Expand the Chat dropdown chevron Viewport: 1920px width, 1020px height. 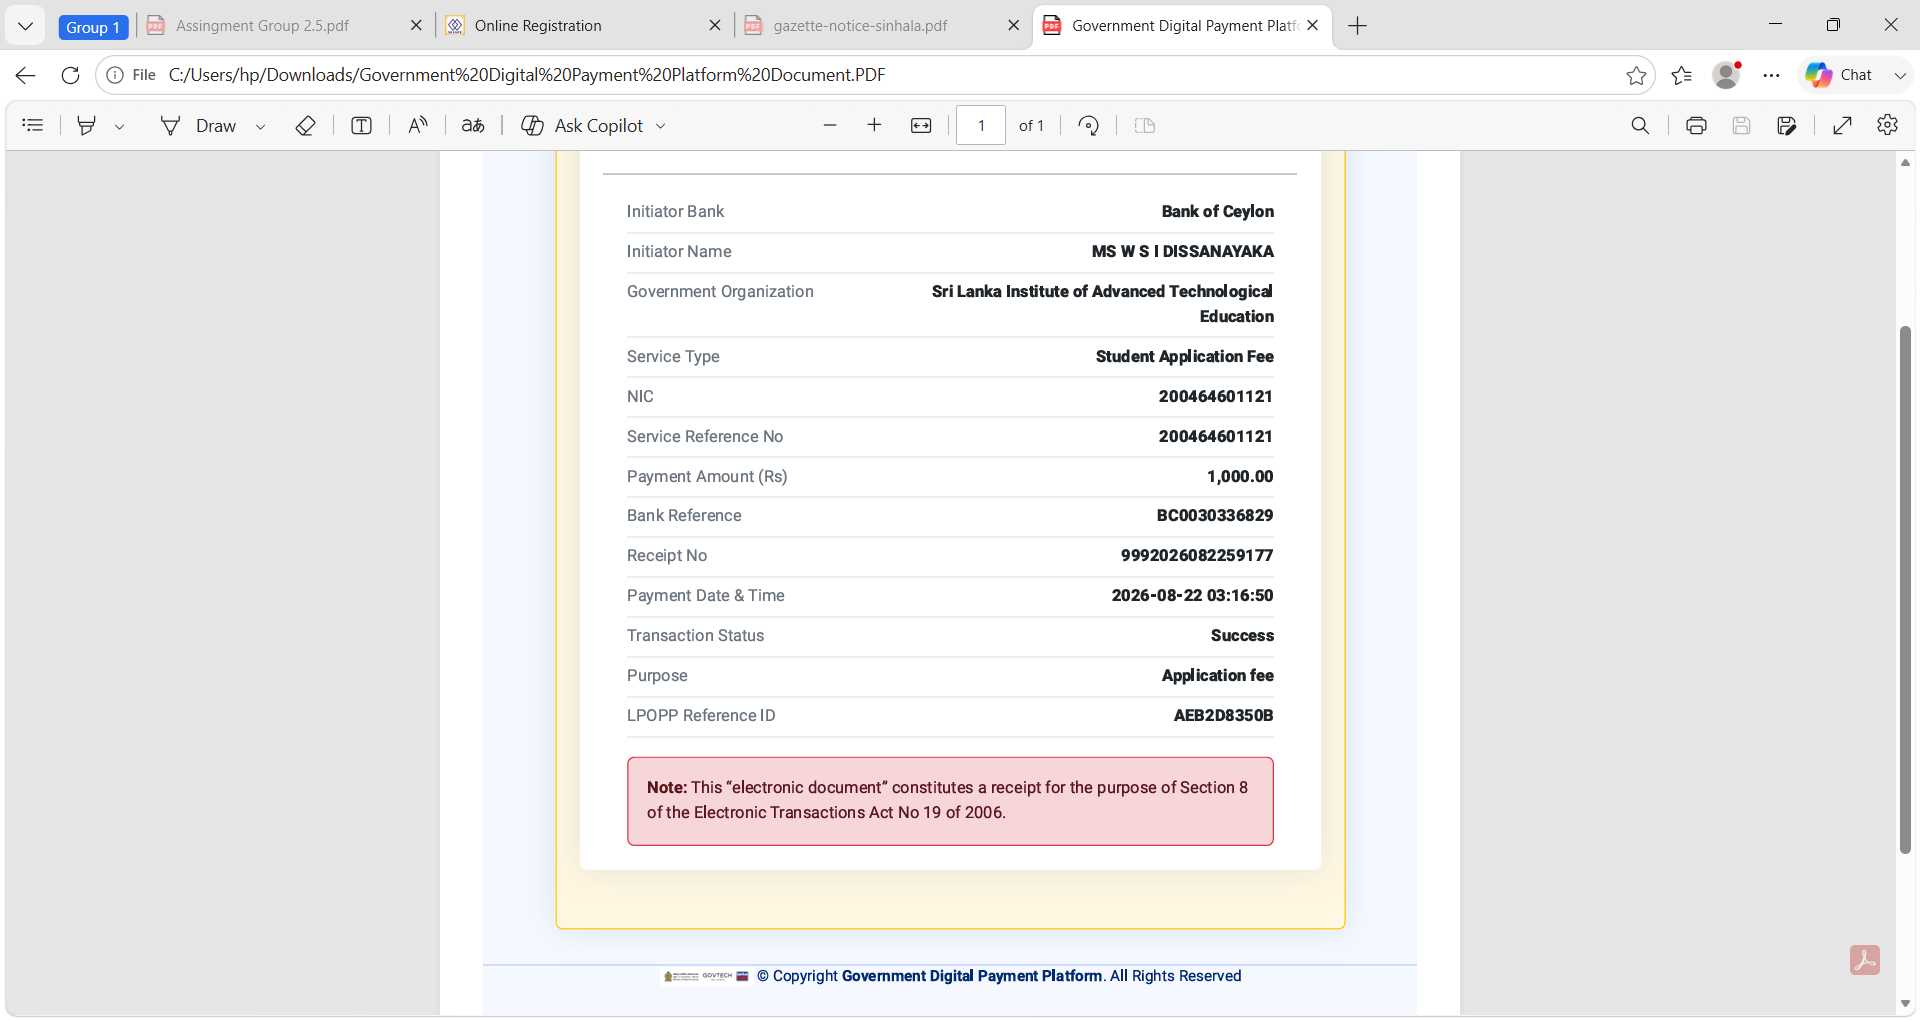pyautogui.click(x=1900, y=75)
